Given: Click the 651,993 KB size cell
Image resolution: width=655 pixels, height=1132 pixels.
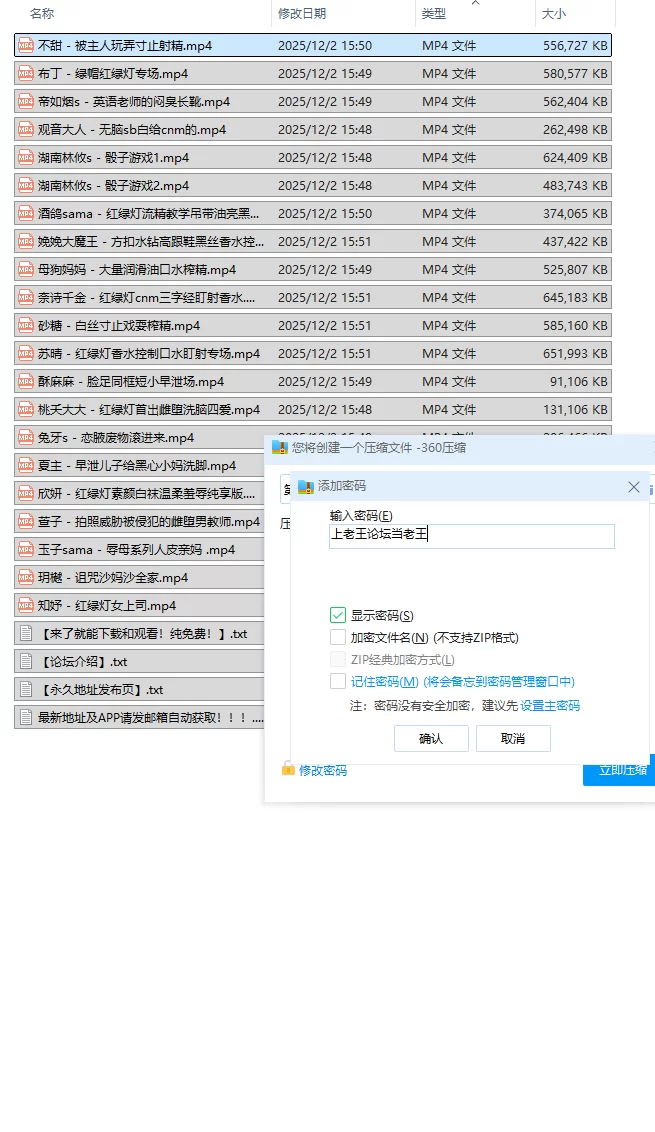Looking at the screenshot, I should pos(576,354).
